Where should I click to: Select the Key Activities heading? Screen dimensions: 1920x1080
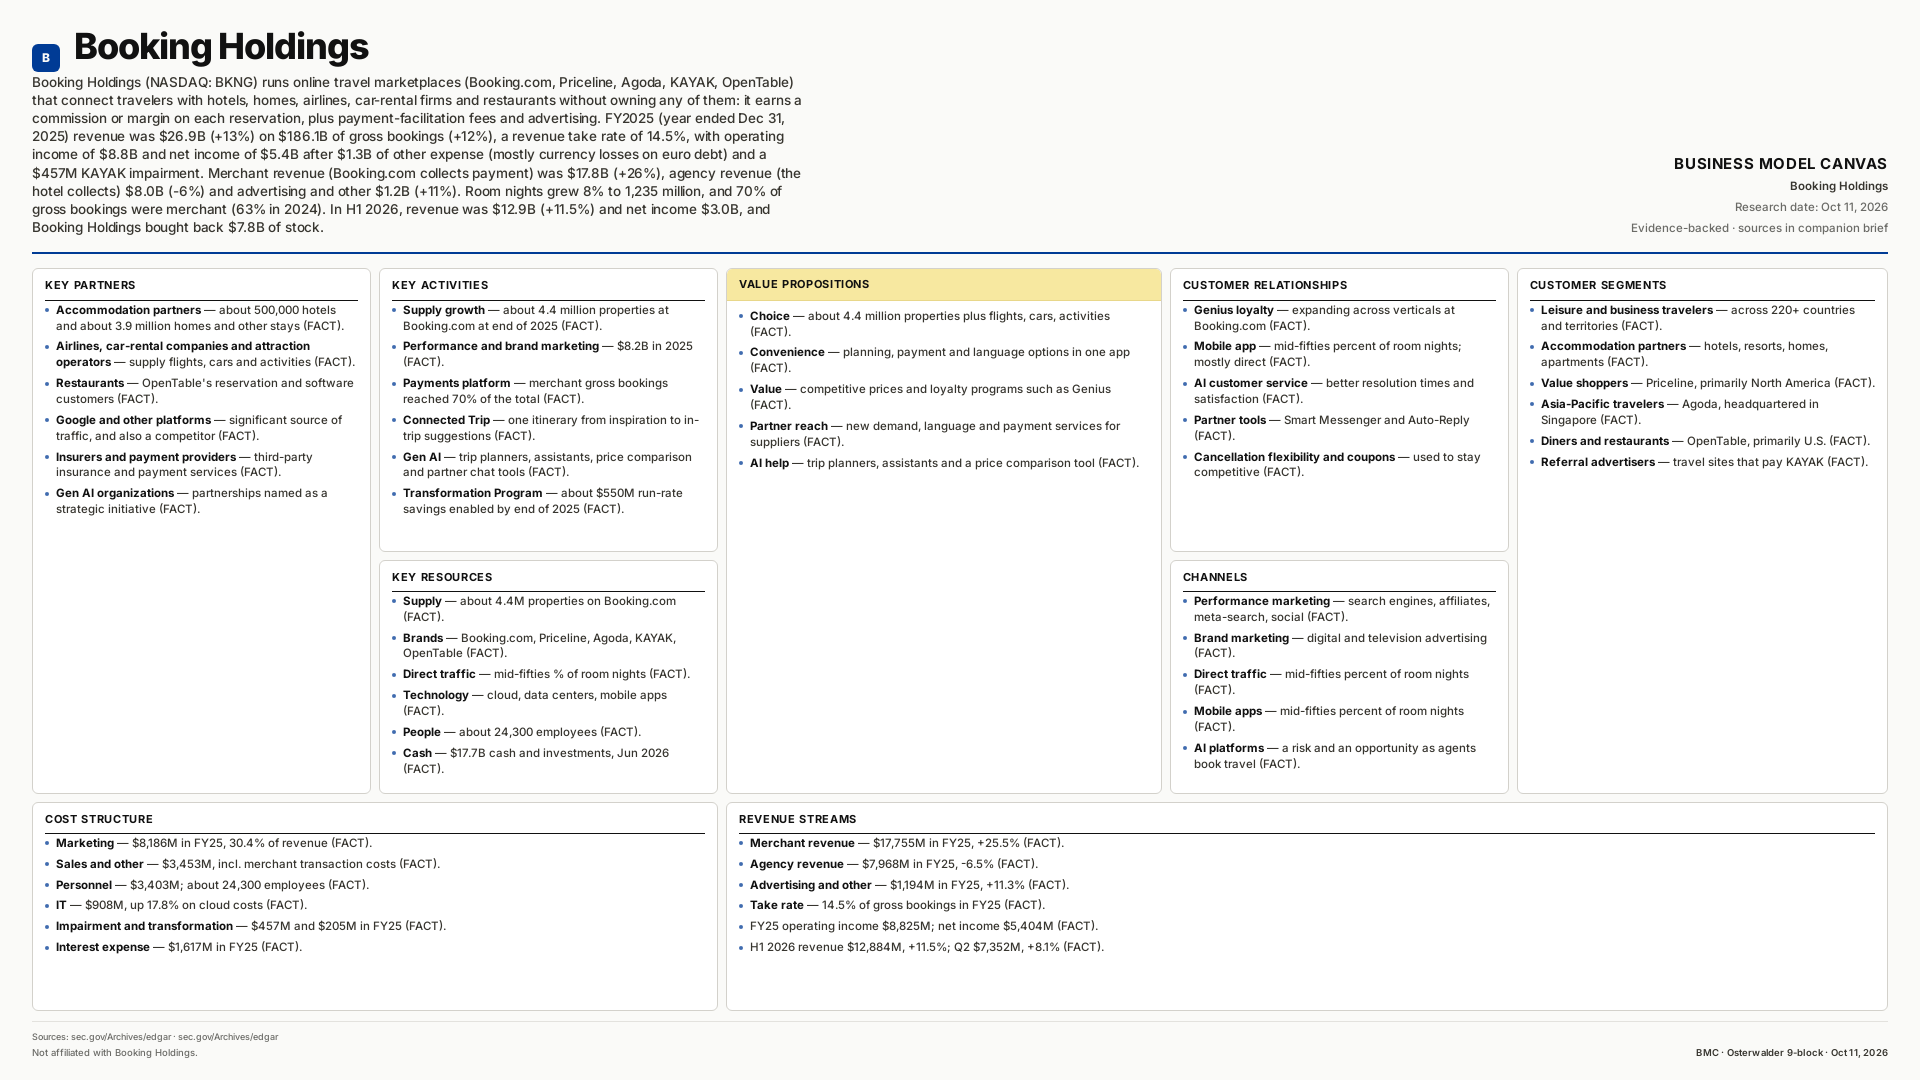point(440,285)
